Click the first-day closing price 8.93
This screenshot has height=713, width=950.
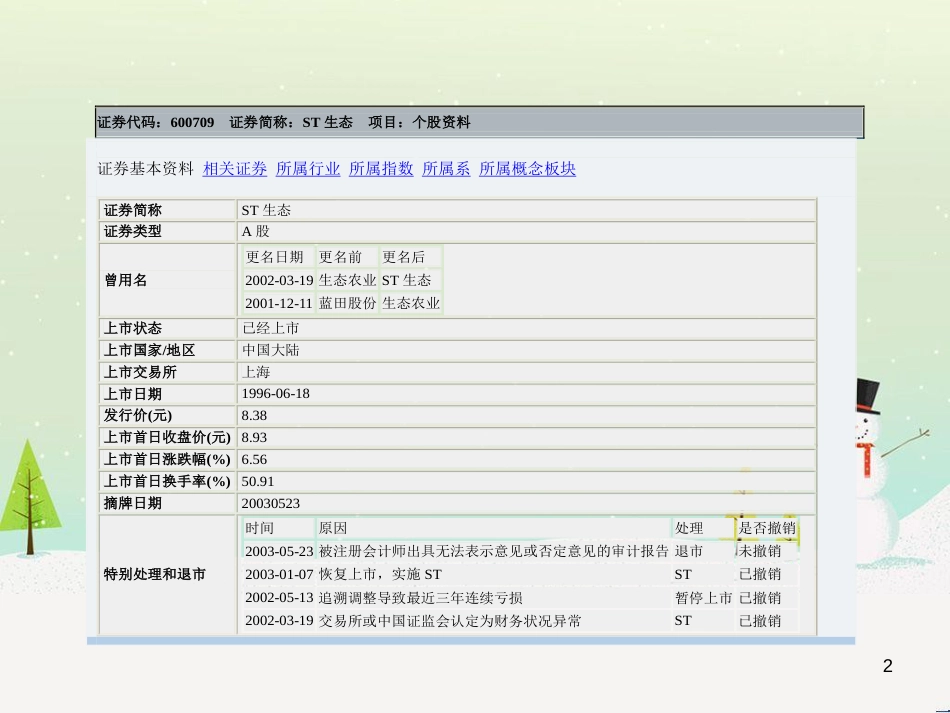point(254,437)
